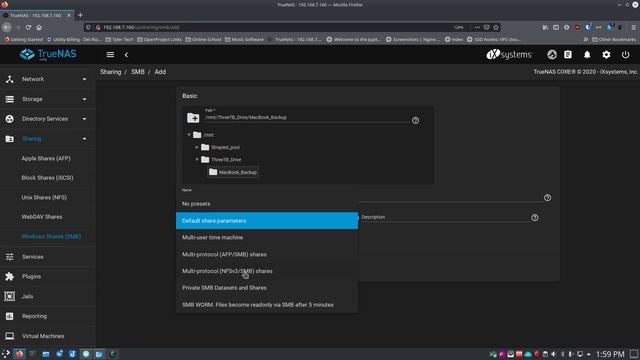Open the Getting Started bookmark

(23, 40)
